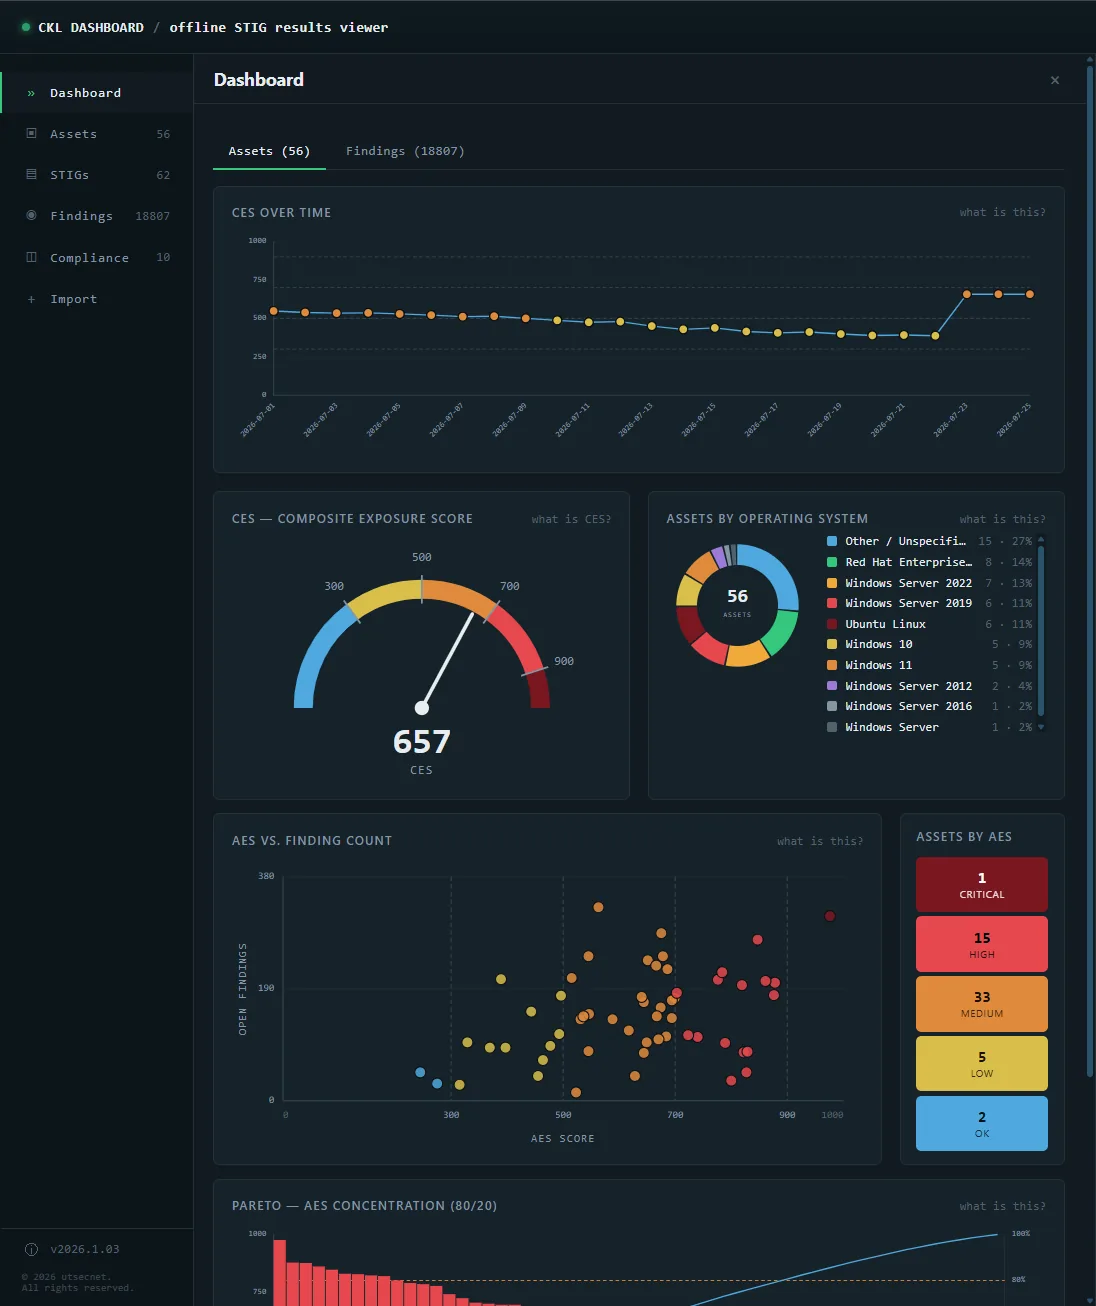The image size is (1096, 1306).
Task: Select the Critical AES tile
Action: coord(982,884)
